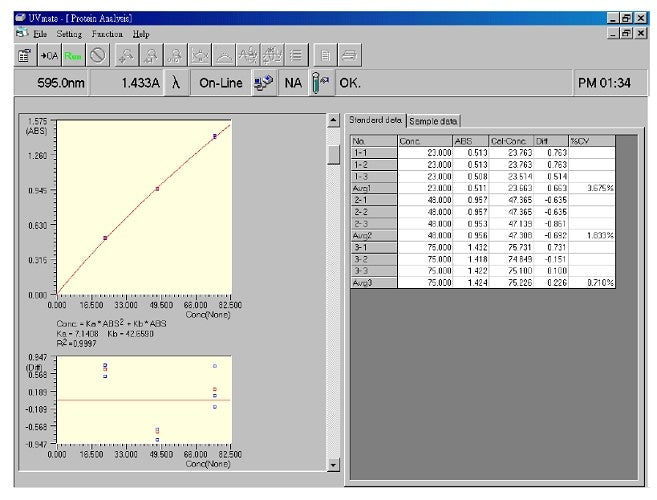Click the 1.833% CV value for Avg2
Screen dimensions: 657x500
click(592, 236)
